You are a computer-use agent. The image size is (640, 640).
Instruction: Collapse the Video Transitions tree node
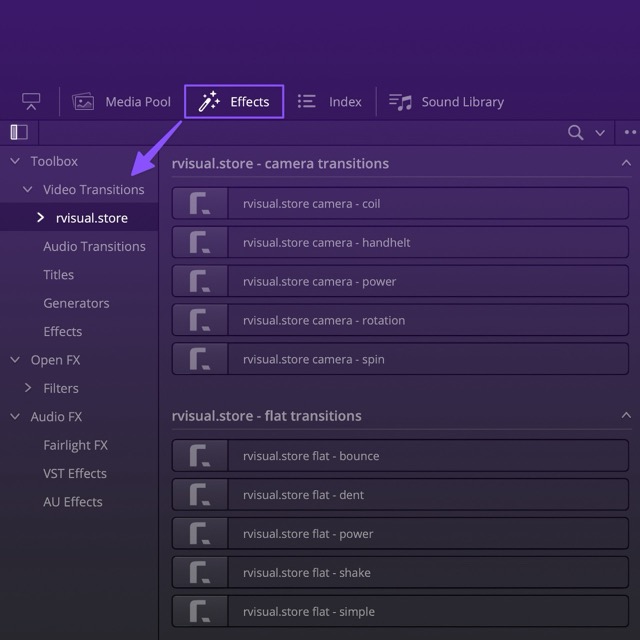28,189
